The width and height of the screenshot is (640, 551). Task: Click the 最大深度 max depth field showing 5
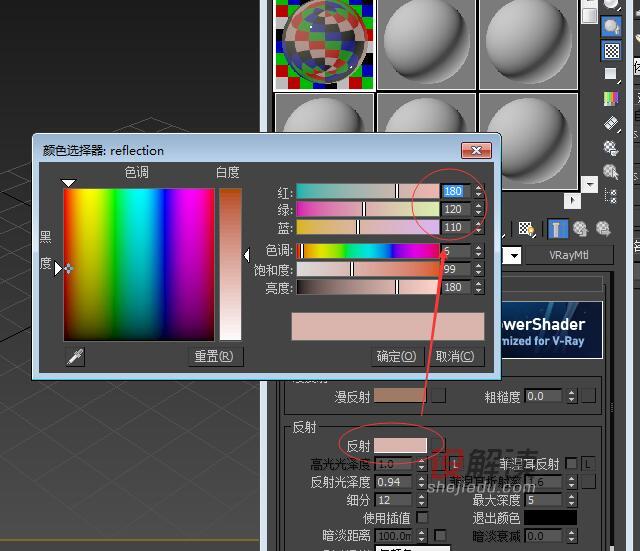point(544,500)
